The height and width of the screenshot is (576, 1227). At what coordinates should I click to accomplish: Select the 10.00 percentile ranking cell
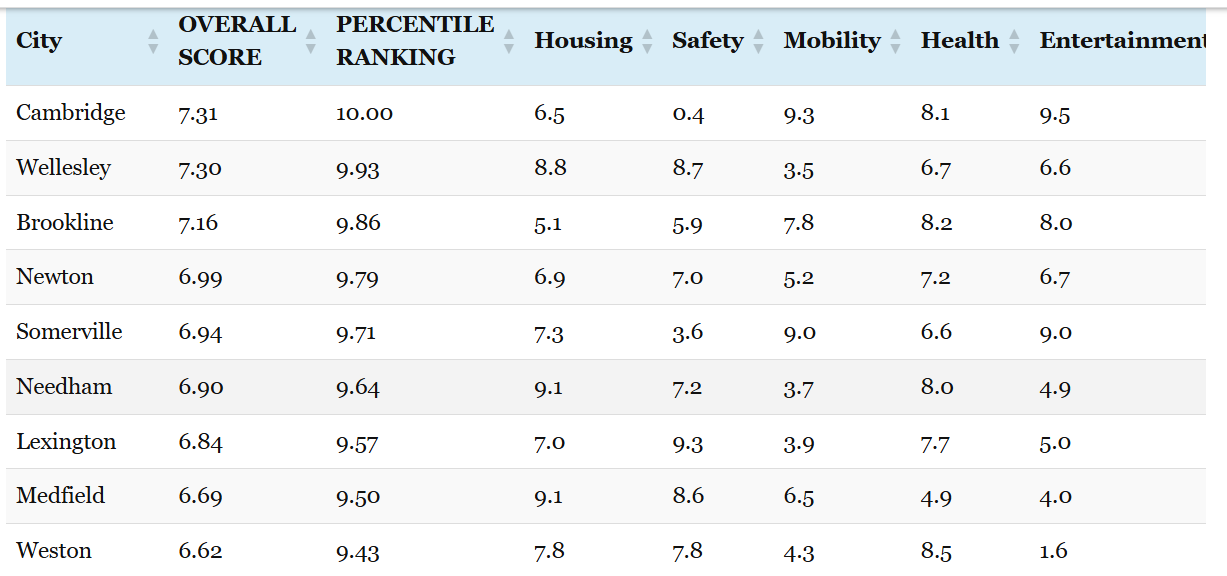[x=364, y=114]
